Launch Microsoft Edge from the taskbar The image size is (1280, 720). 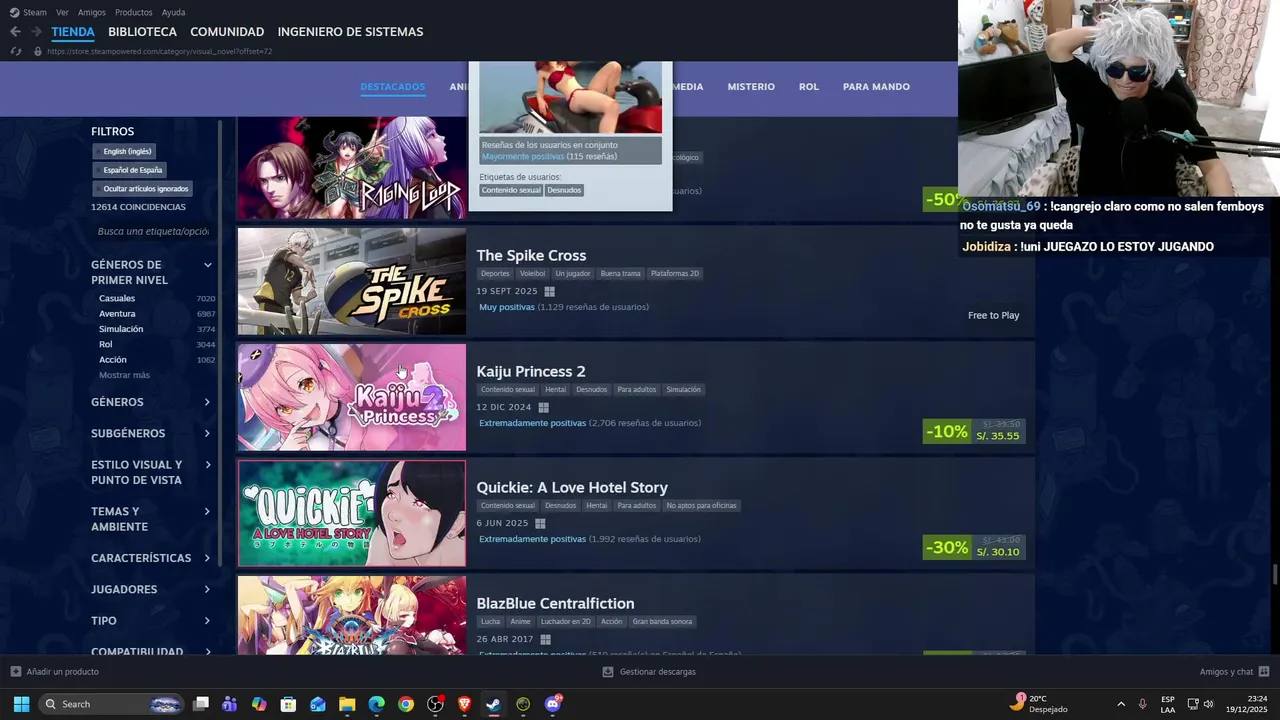coord(376,704)
